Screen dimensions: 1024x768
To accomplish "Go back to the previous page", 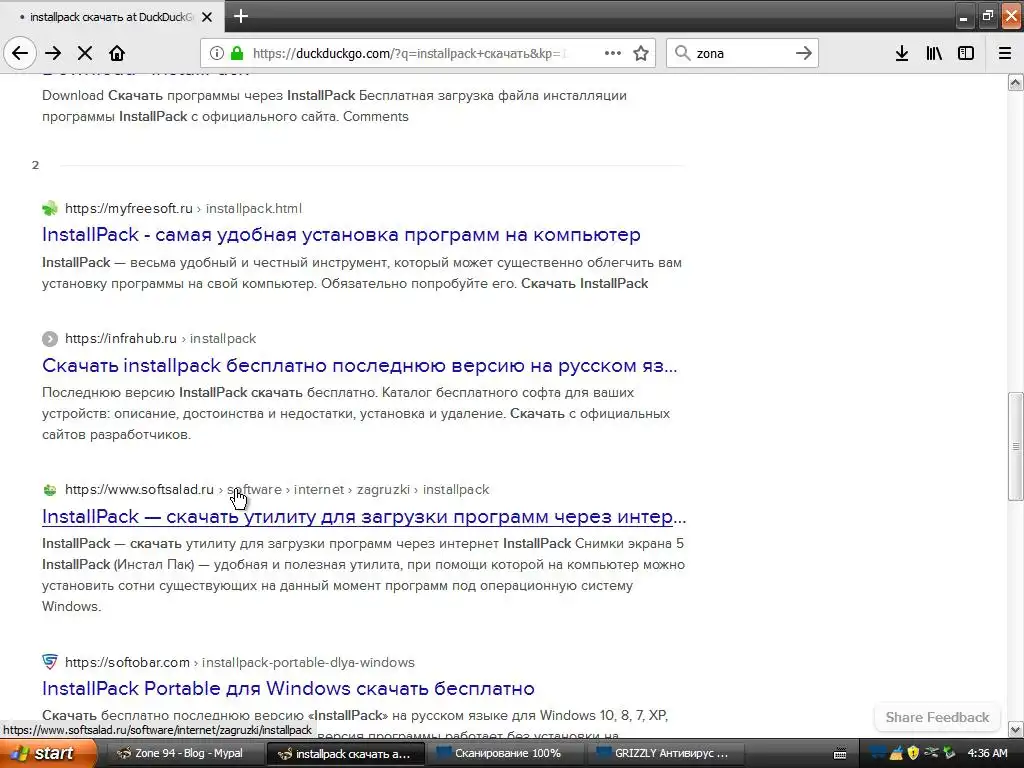I will point(20,54).
